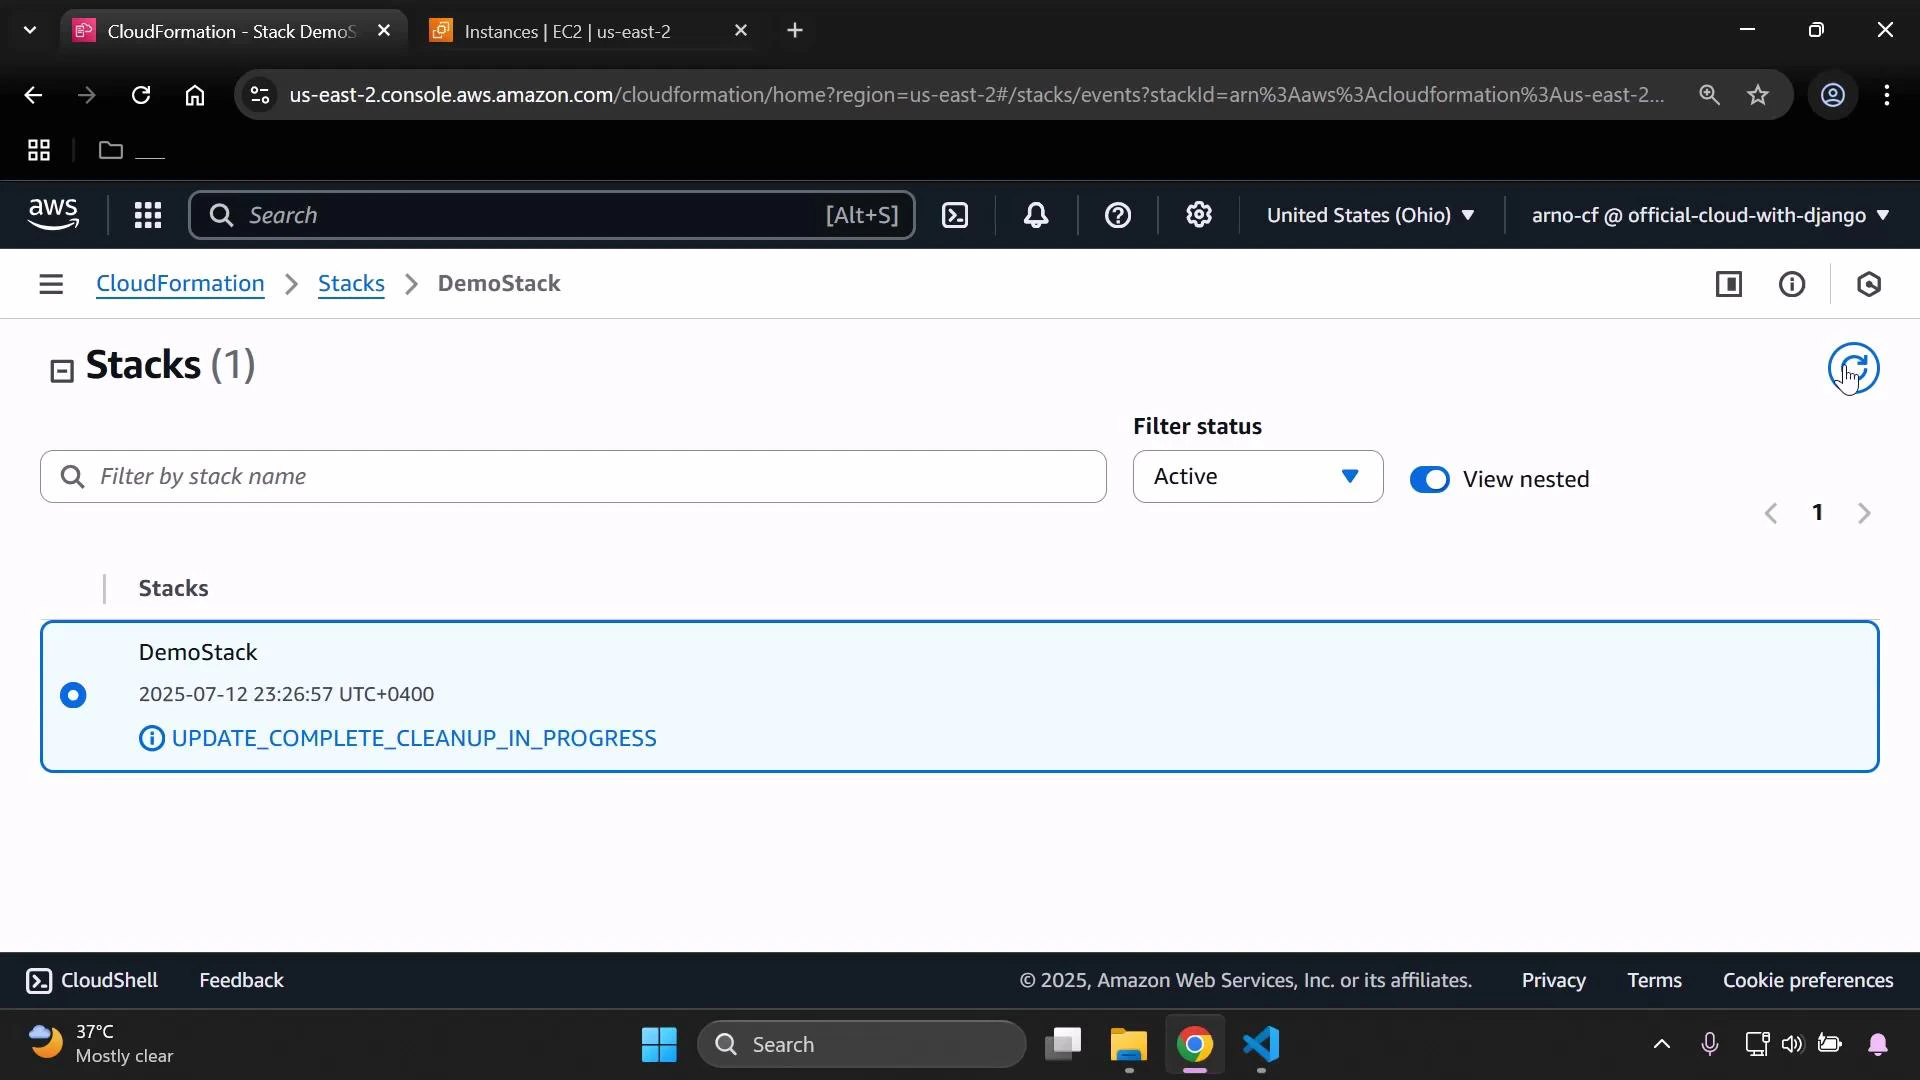Collapse the Stacks panel with minus icon

[x=62, y=371]
